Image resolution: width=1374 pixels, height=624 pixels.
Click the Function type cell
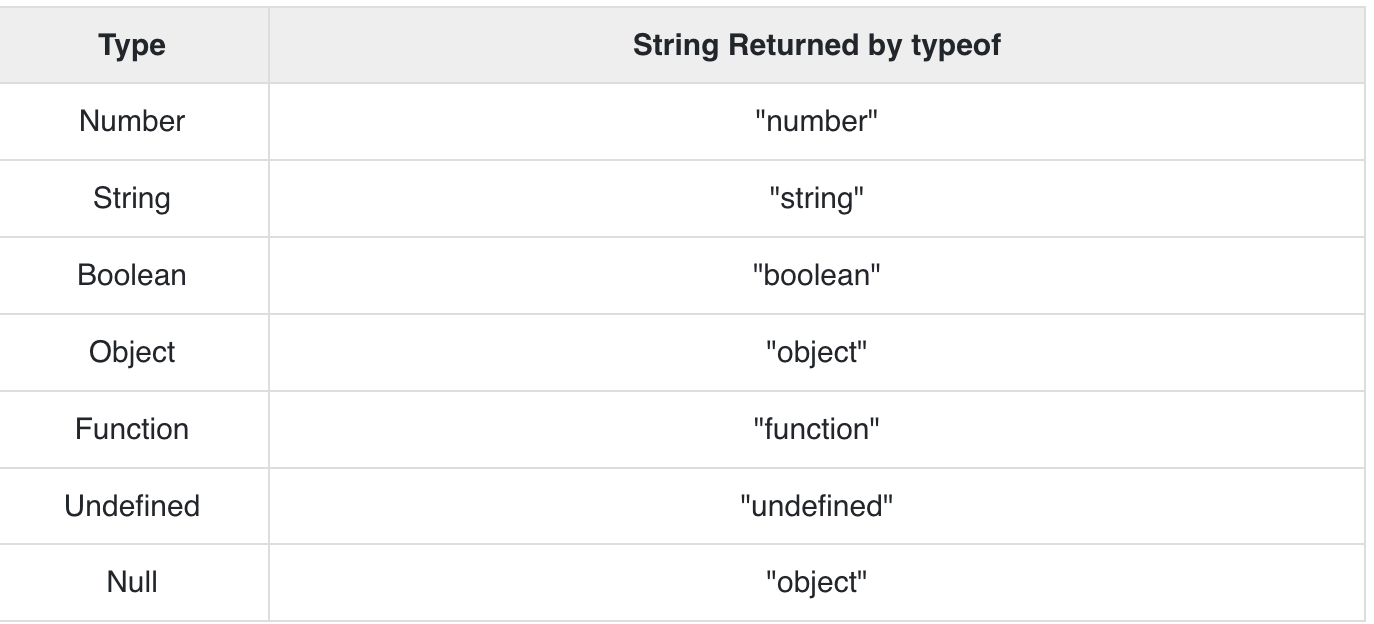pos(132,429)
